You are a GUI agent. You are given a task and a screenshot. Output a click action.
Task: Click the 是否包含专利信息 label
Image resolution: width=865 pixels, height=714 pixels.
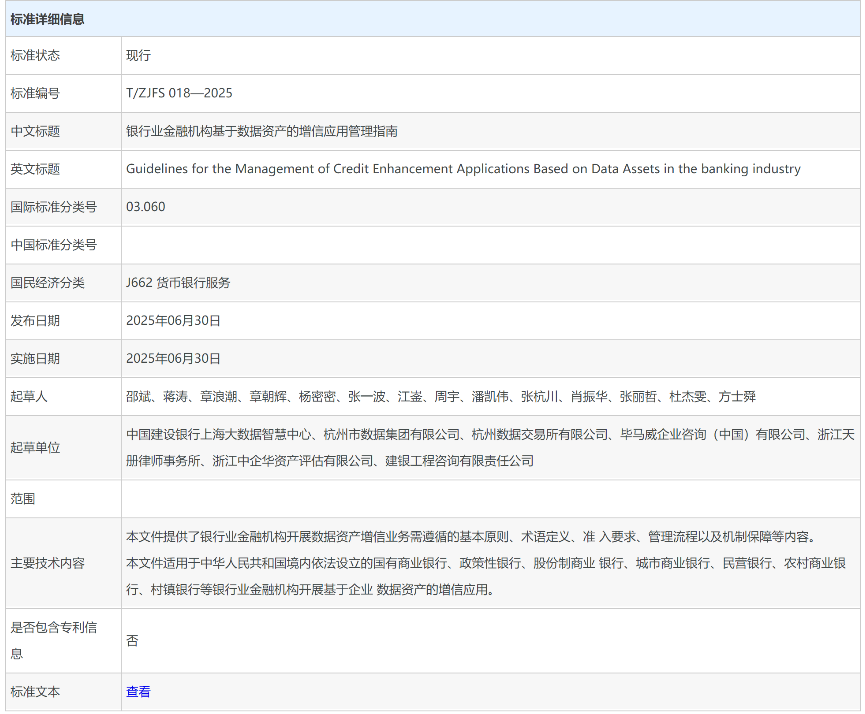[x=54, y=641]
